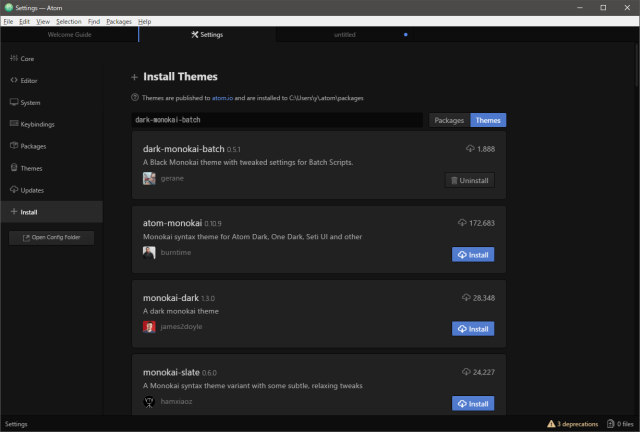Uninstall dark-monokai-batch theme
Image resolution: width=640 pixels, height=432 pixels.
469,180
